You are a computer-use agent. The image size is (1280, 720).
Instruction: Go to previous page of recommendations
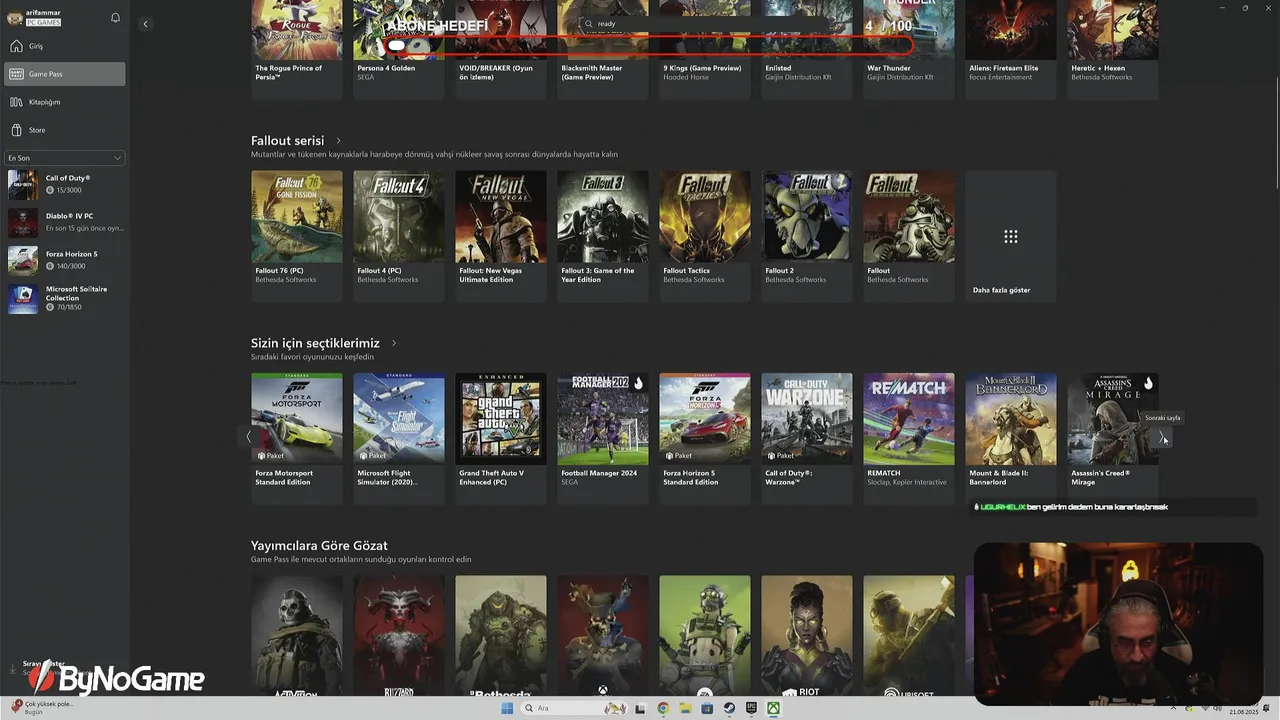click(248, 436)
